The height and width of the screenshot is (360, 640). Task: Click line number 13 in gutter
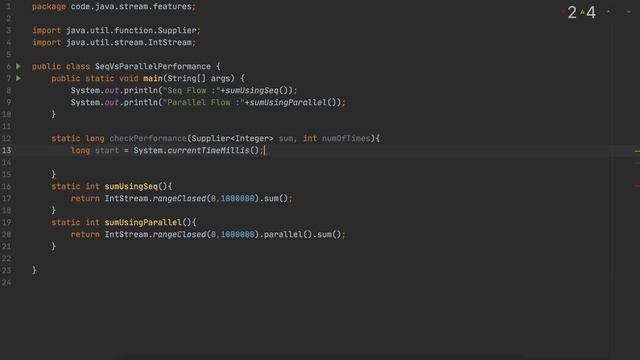click(x=7, y=151)
